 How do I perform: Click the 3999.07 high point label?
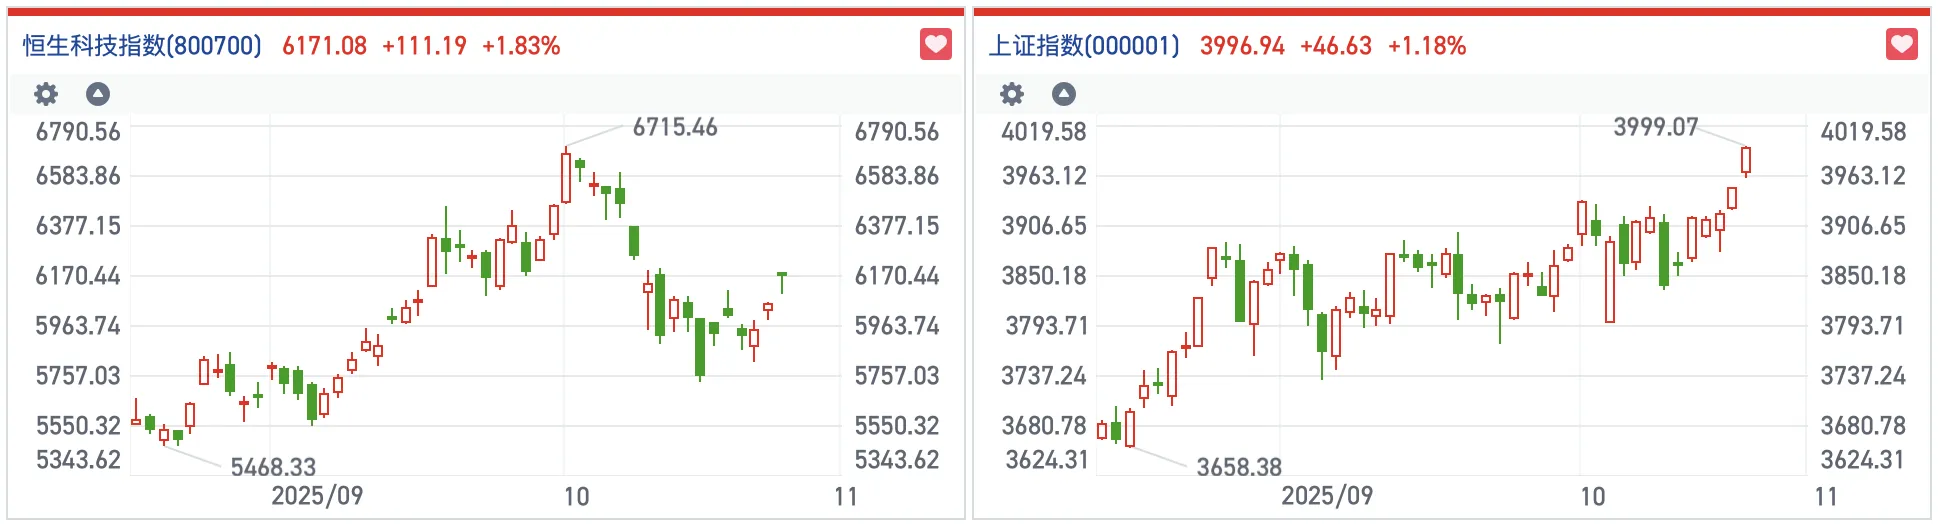click(1656, 127)
